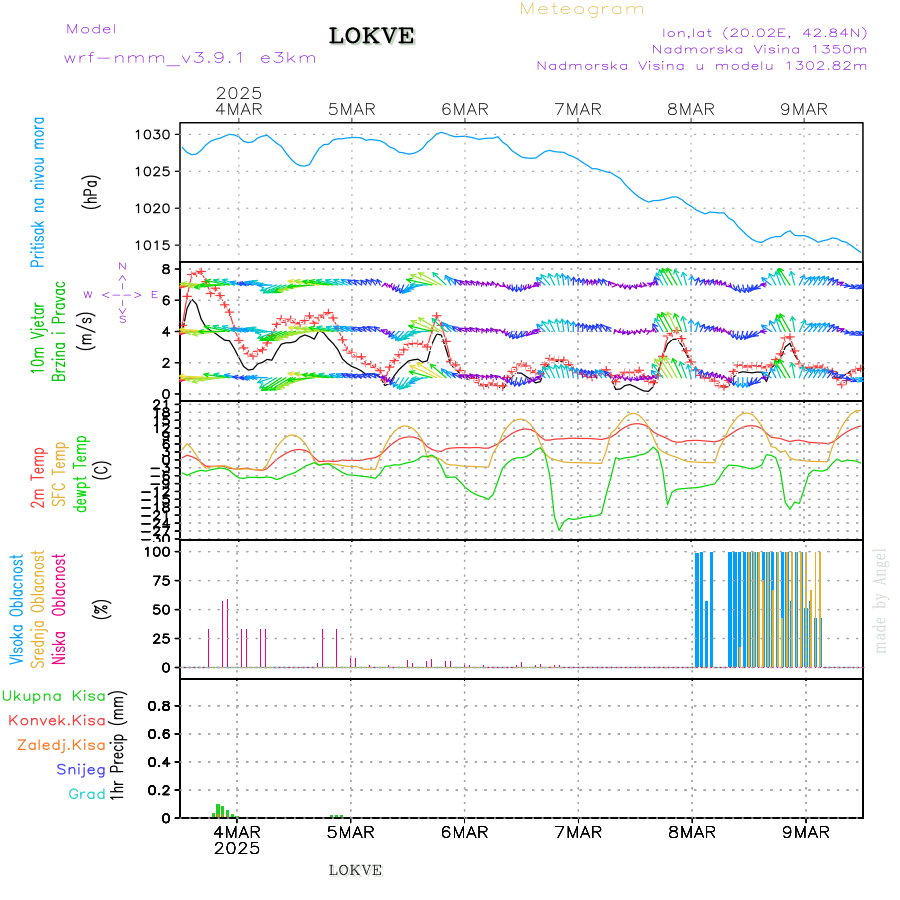The height and width of the screenshot is (900, 900).
Task: Click the blue Visoka Oblacnost label
Action: tap(17, 608)
